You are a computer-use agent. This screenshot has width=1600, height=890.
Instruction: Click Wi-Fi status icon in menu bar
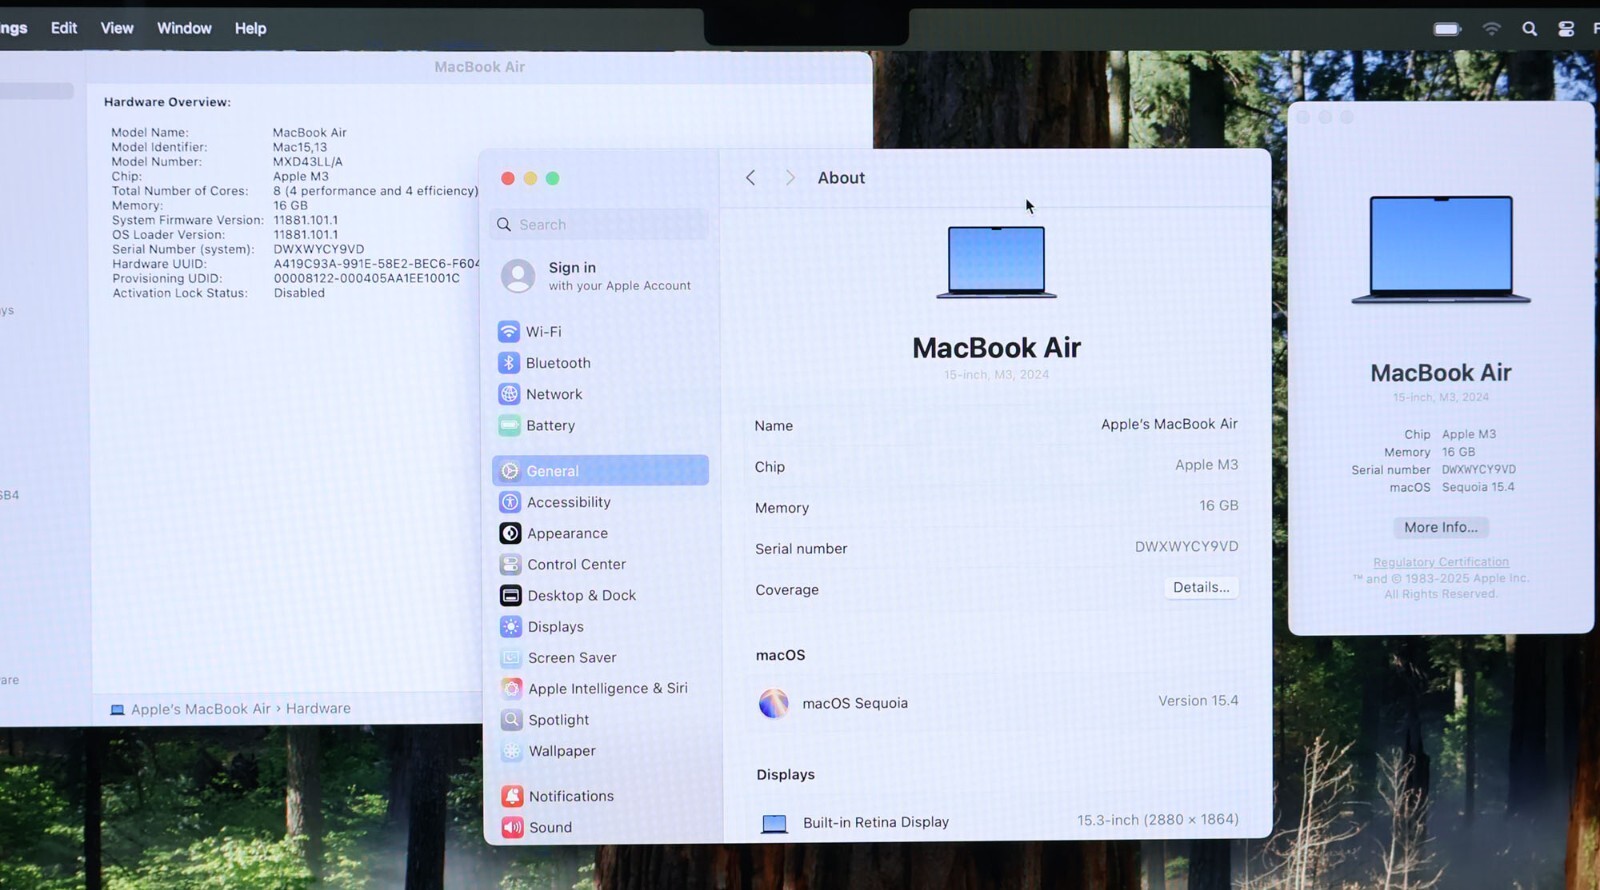[1491, 29]
